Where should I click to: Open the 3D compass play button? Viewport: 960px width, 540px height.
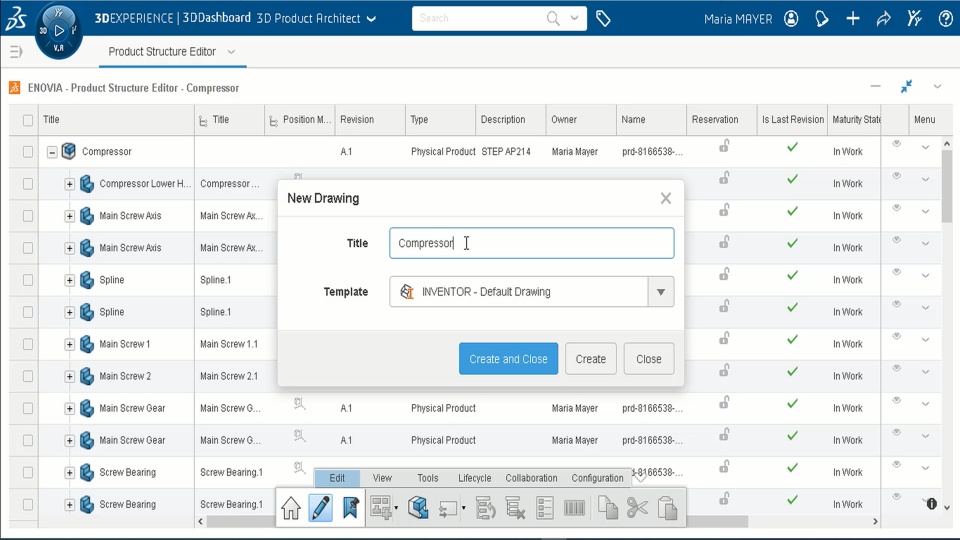coord(59,30)
